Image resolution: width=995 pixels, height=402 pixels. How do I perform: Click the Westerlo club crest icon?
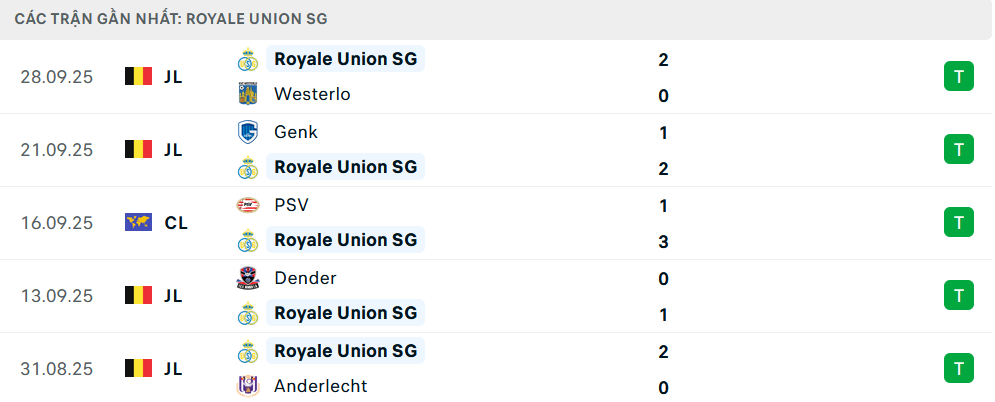pos(246,95)
